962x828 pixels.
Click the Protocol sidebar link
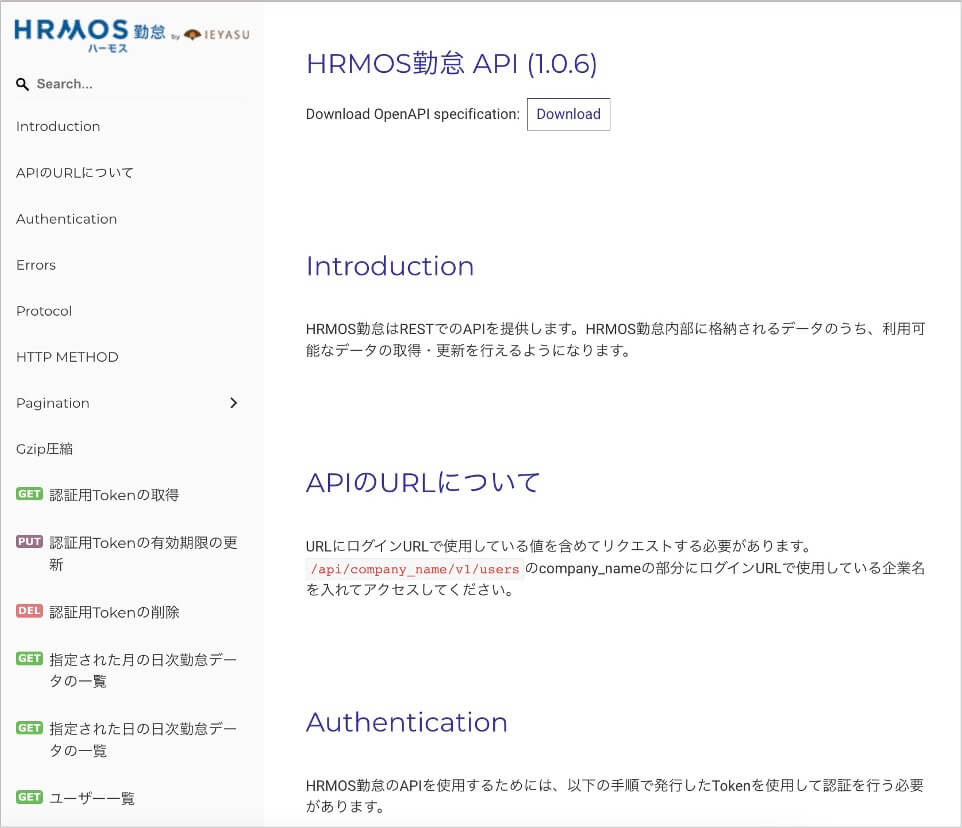tap(43, 311)
